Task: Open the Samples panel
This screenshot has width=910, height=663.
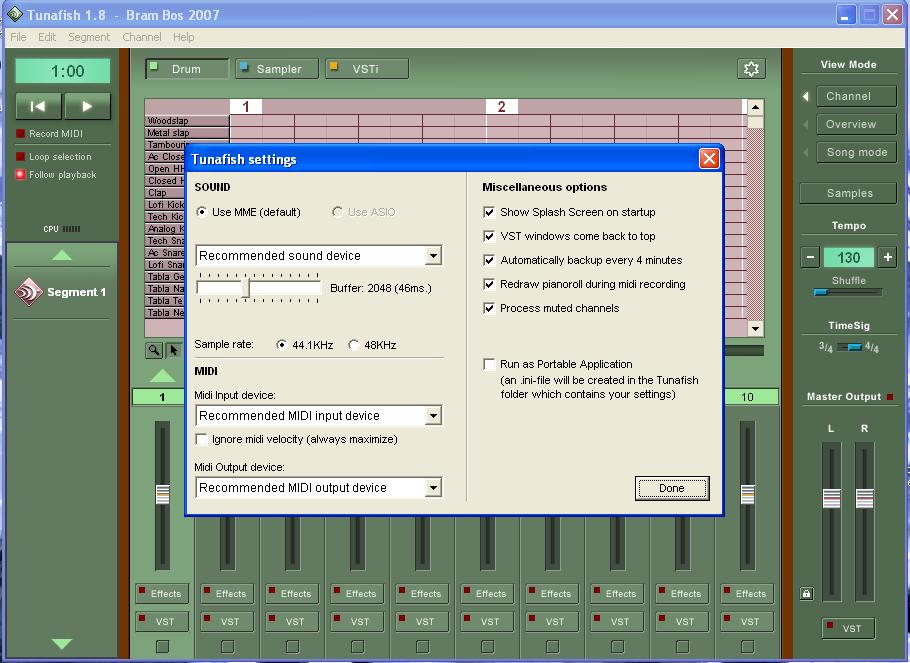Action: point(848,193)
